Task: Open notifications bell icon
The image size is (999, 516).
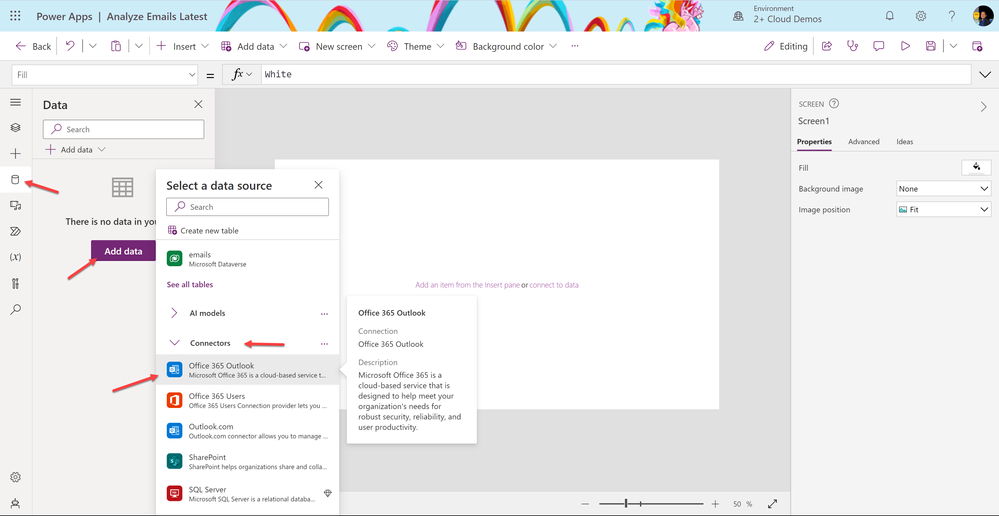Action: tap(889, 16)
